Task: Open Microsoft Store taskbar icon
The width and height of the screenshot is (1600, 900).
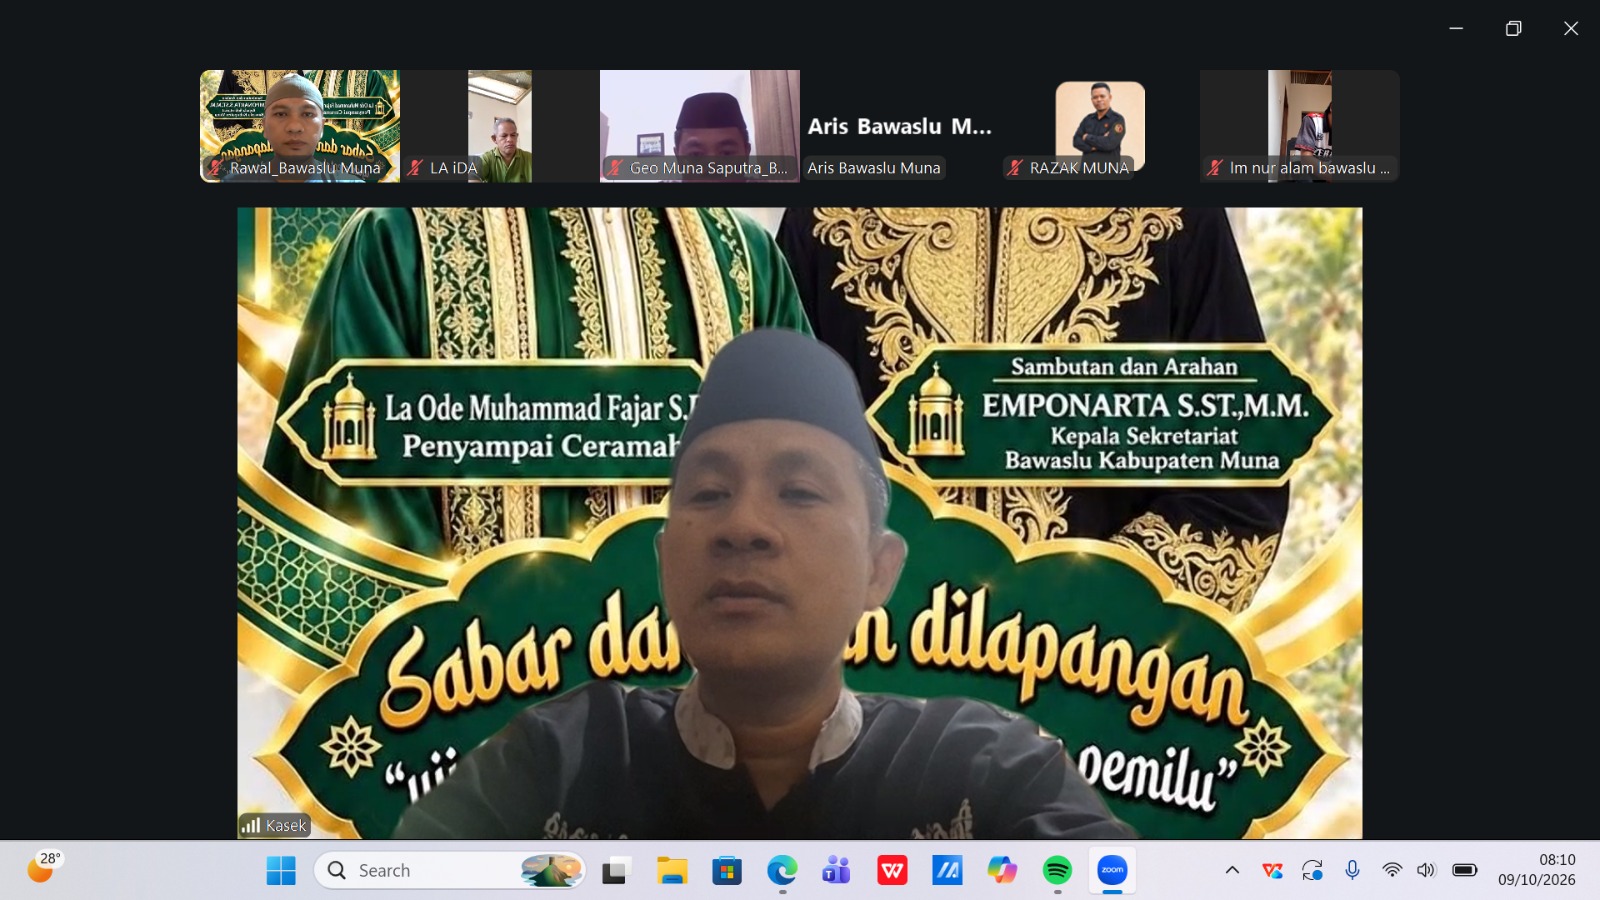Action: (x=727, y=871)
